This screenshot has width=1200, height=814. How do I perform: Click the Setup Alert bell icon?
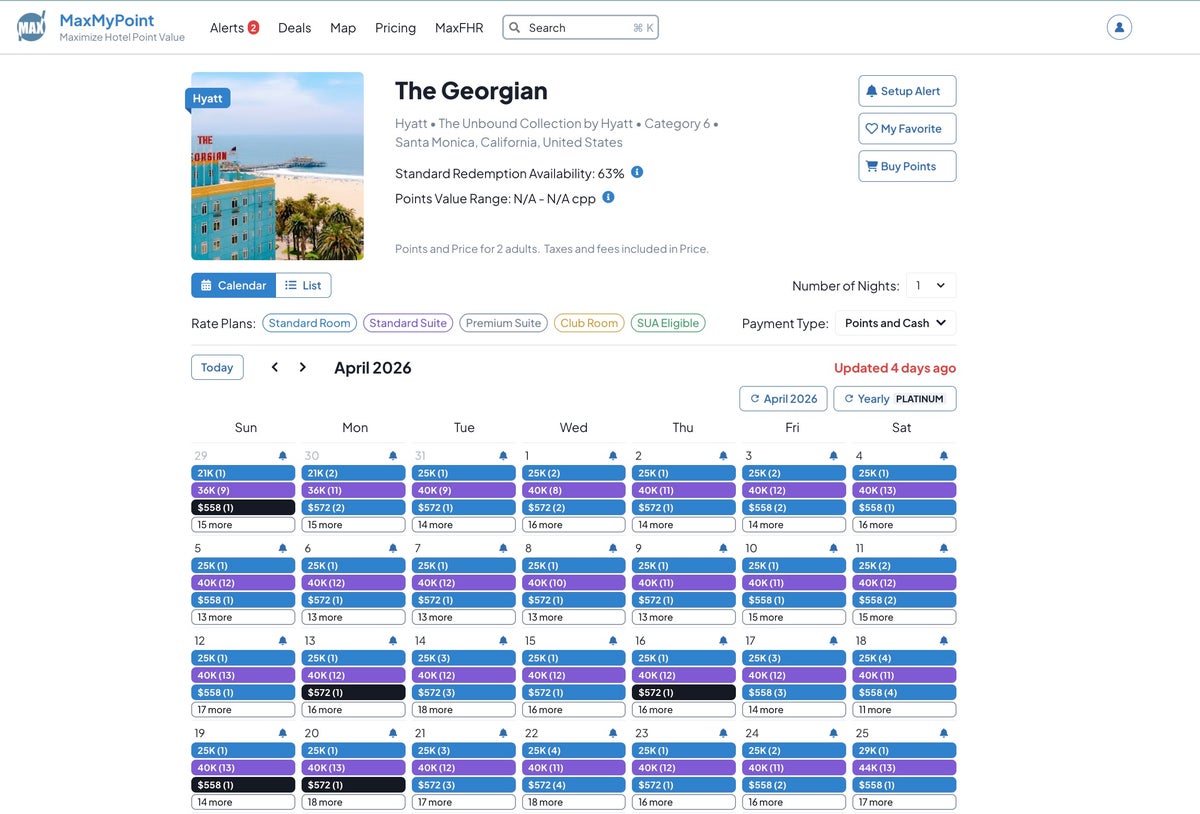[x=874, y=90]
